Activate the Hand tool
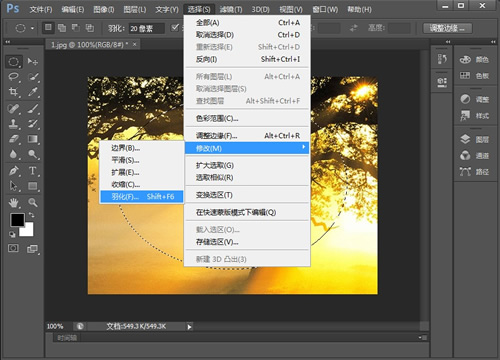Image resolution: width=500 pixels, height=360 pixels. click(14, 202)
